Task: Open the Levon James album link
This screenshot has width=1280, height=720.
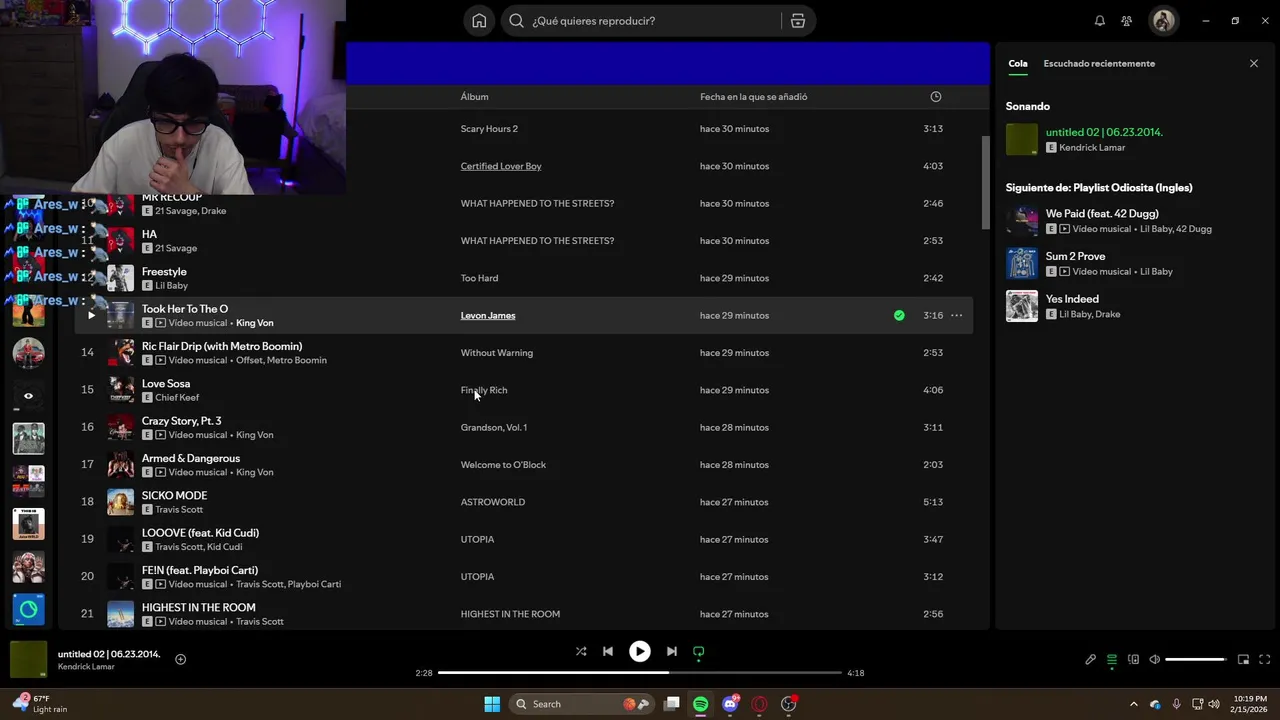Action: click(x=488, y=315)
